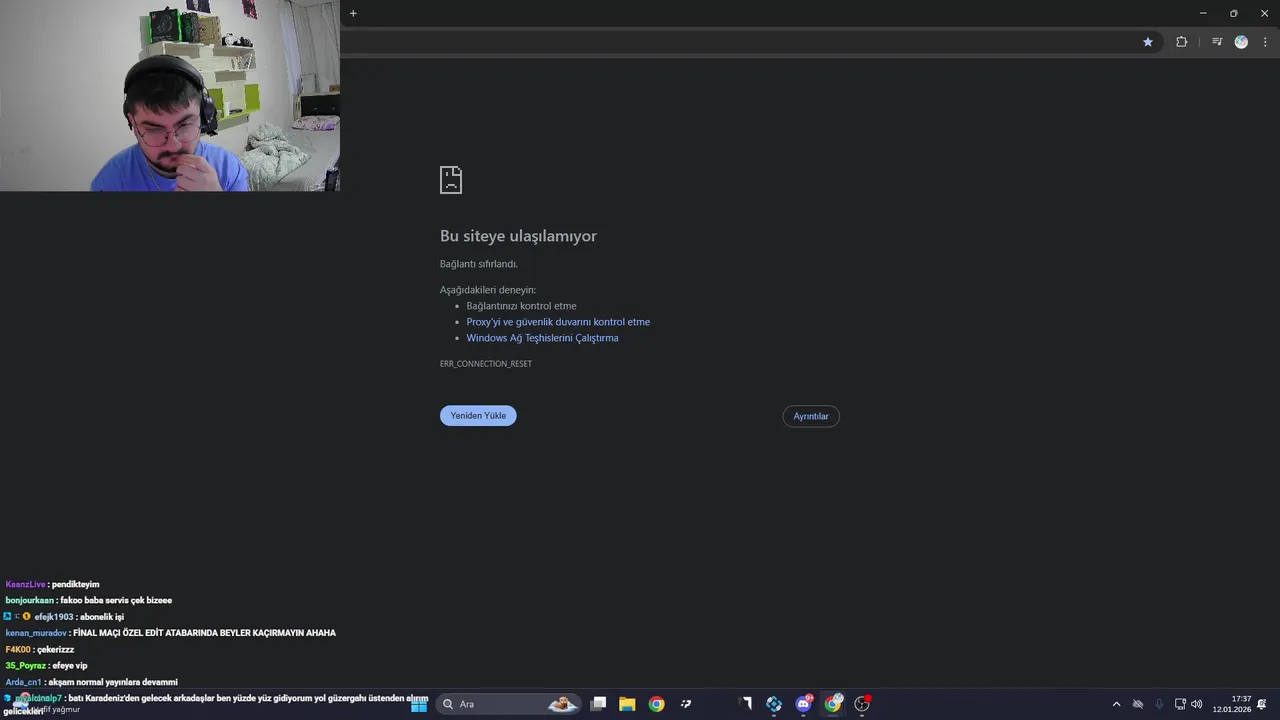This screenshot has height=720, width=1280.
Task: Restore down the Chrome window
Action: pyautogui.click(x=1233, y=13)
